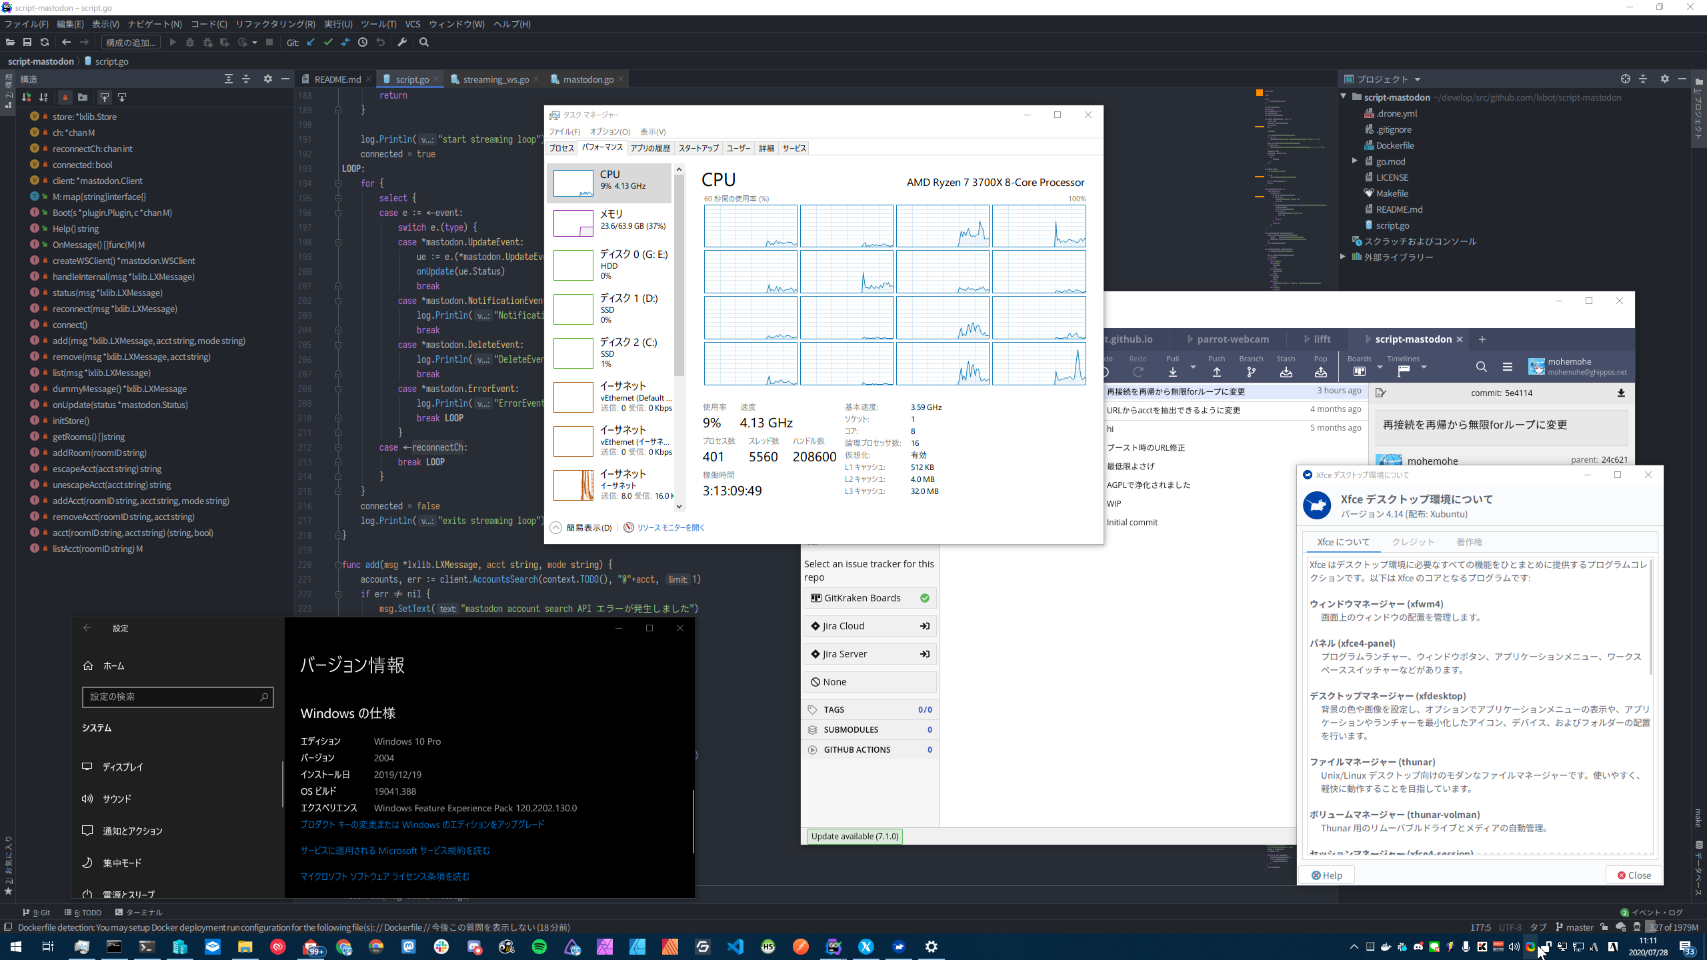Open GitKraken Timelines dropdown arrow
Viewport: 1707px width, 960px height.
(1424, 368)
